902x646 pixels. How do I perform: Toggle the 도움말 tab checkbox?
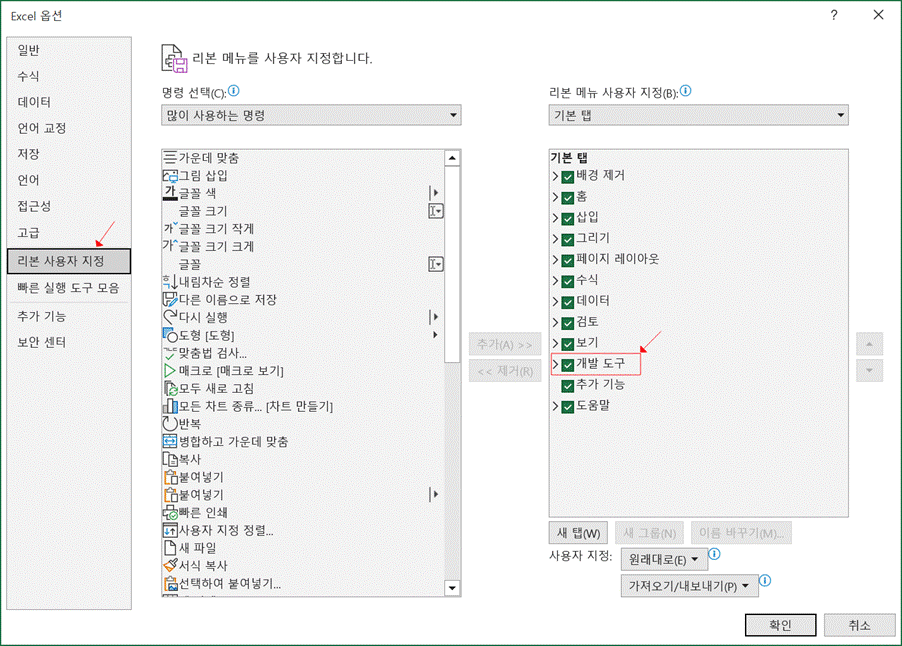[x=568, y=407]
